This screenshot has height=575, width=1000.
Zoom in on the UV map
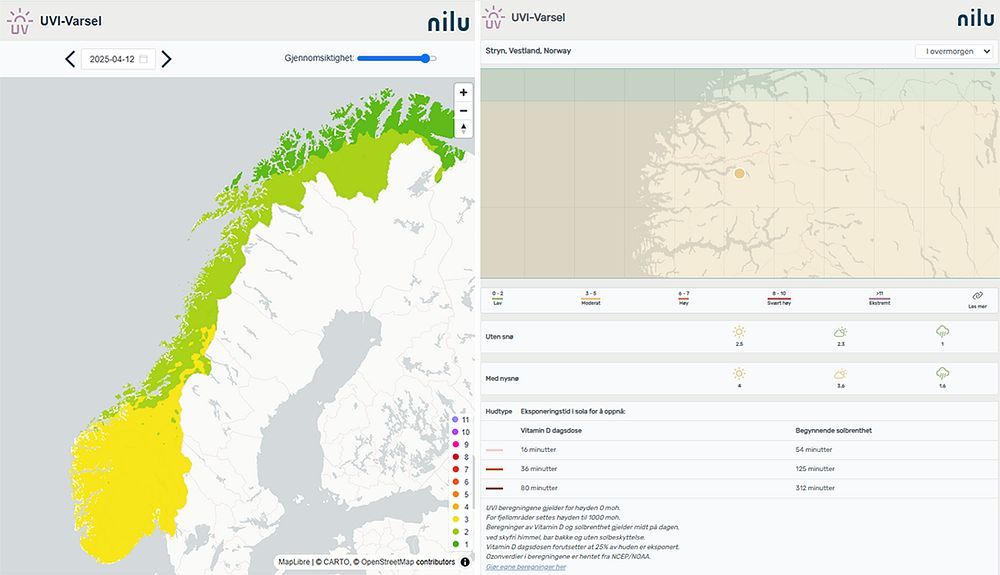point(464,92)
